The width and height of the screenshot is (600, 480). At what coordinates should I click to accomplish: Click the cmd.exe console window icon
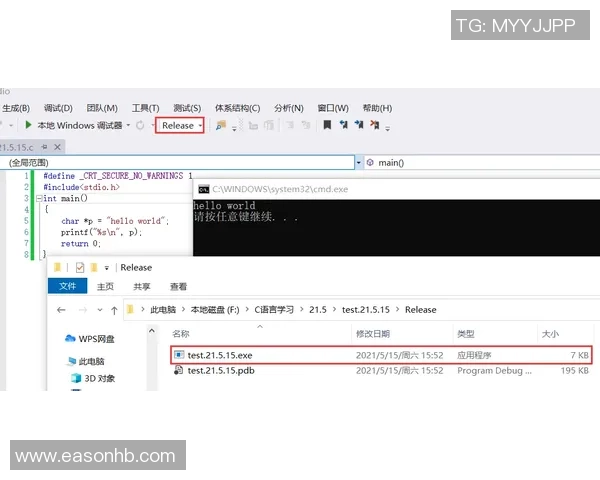(x=204, y=189)
